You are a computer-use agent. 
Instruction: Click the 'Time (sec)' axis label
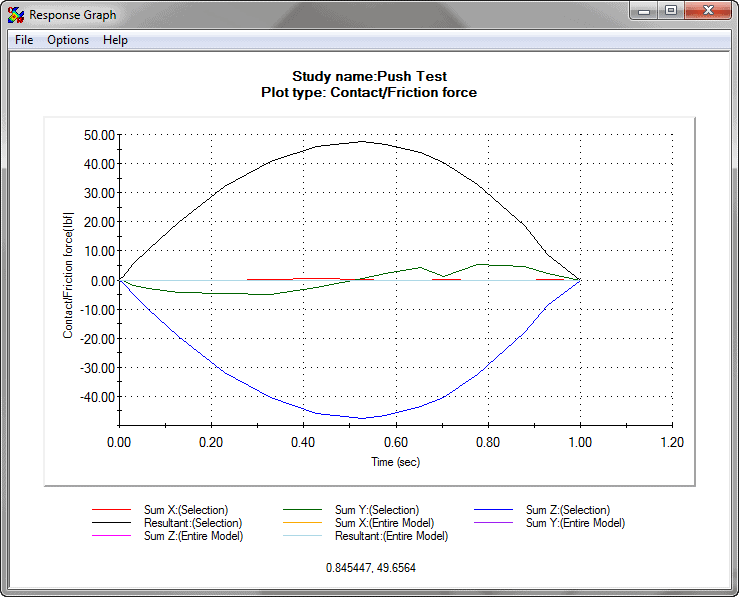click(x=395, y=462)
